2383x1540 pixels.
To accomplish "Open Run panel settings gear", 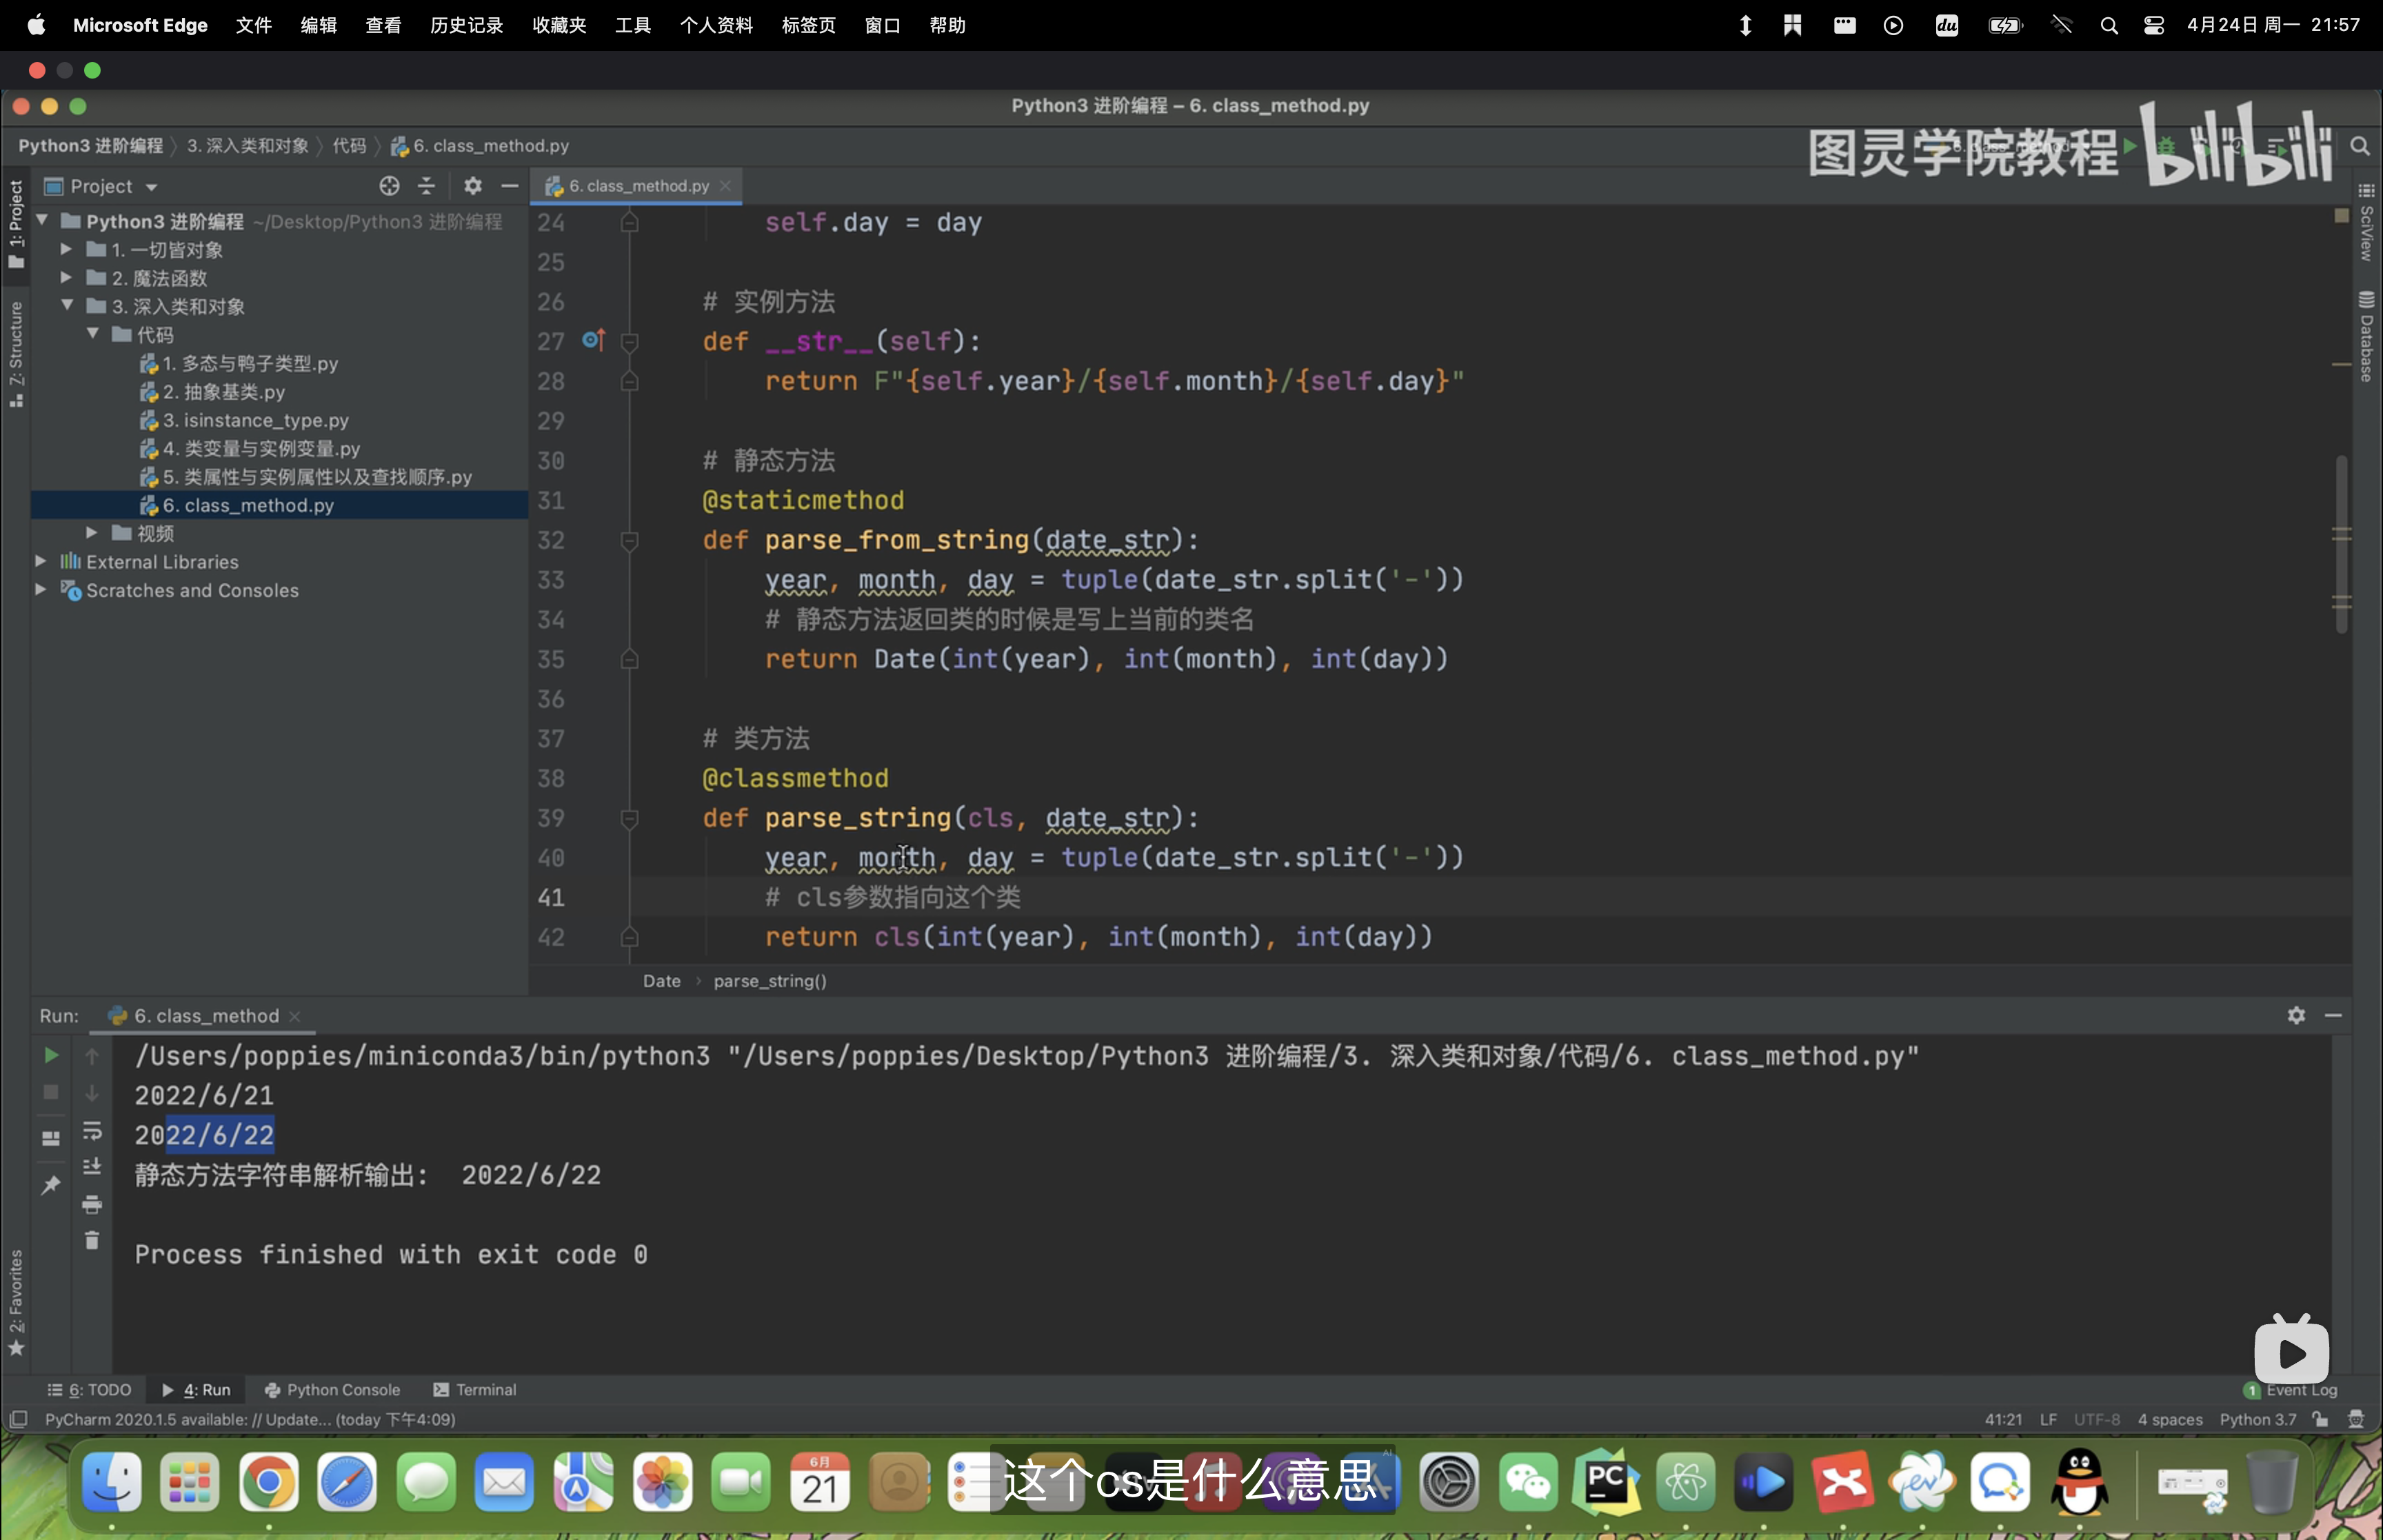I will tap(2296, 1015).
